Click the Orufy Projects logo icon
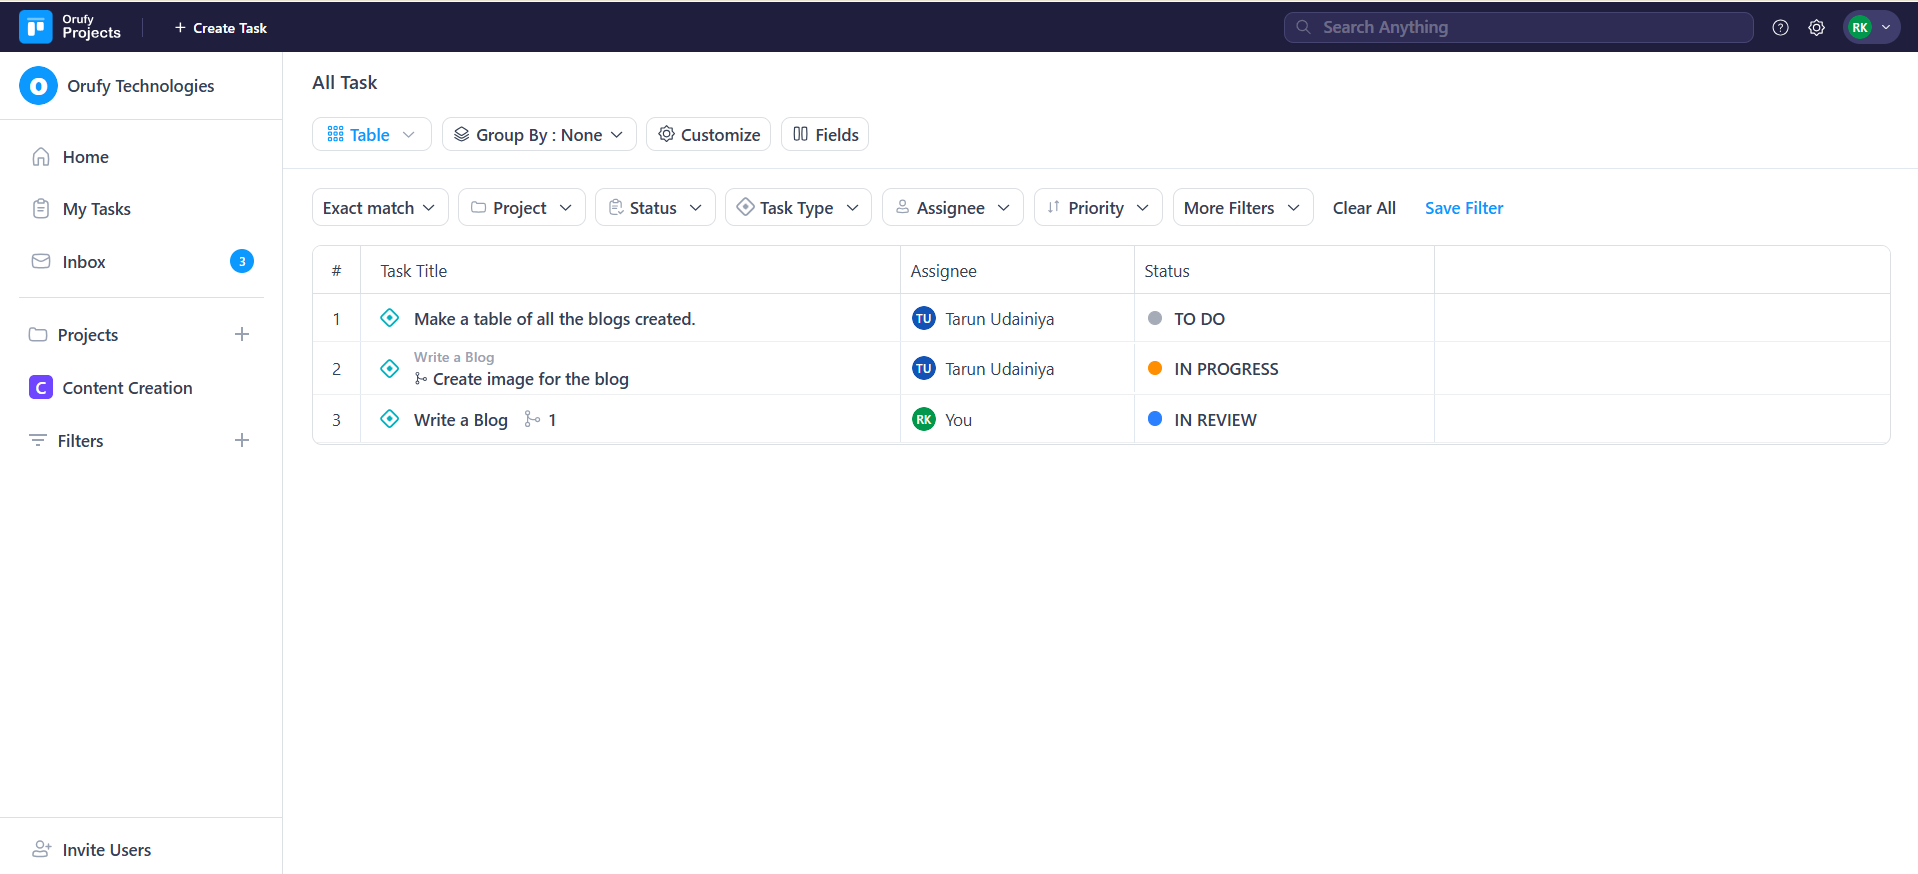Image resolution: width=1918 pixels, height=874 pixels. click(x=36, y=27)
